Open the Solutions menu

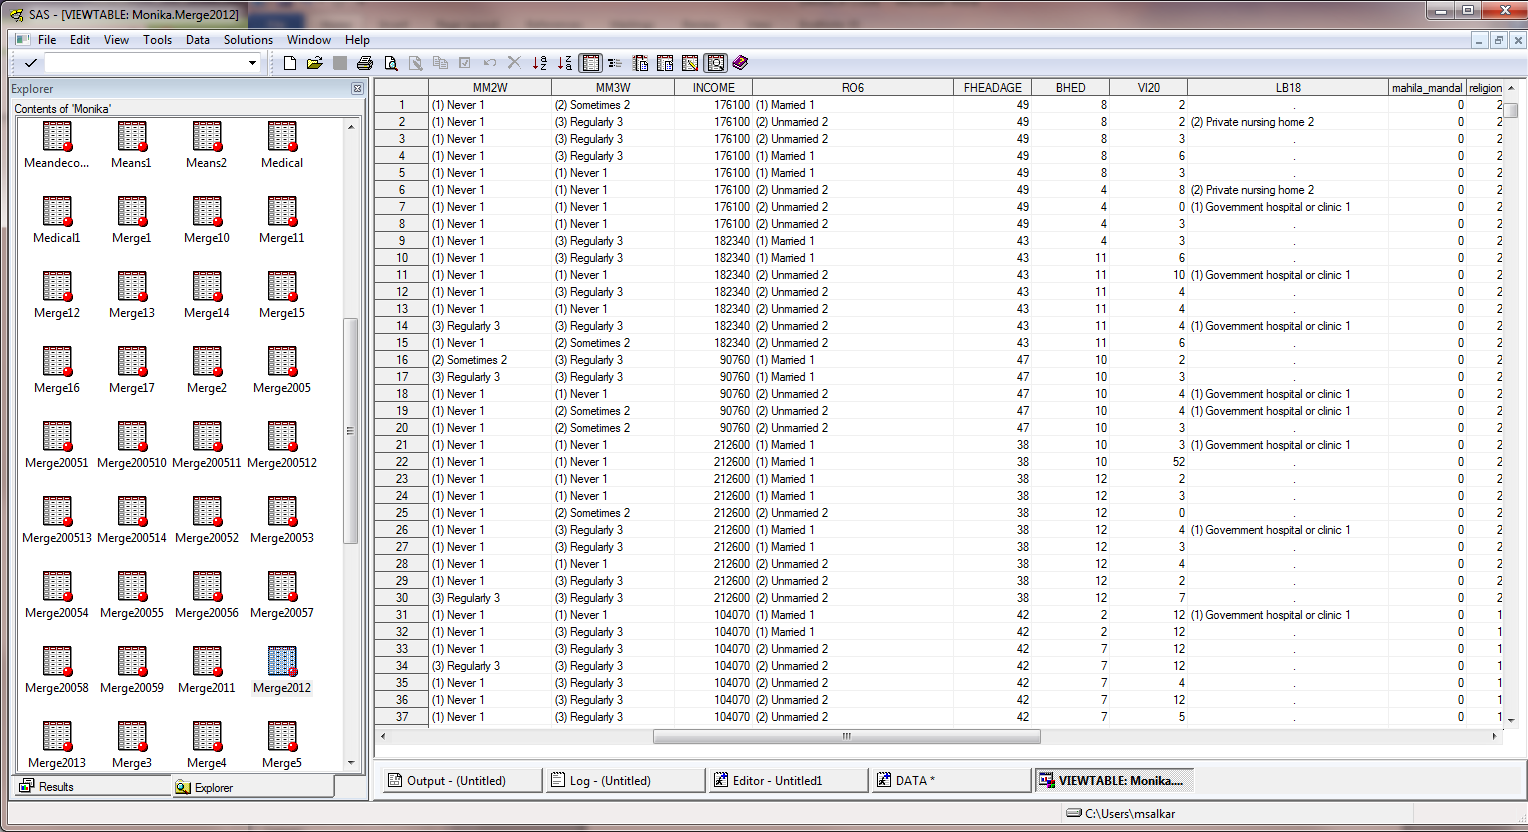pos(248,40)
